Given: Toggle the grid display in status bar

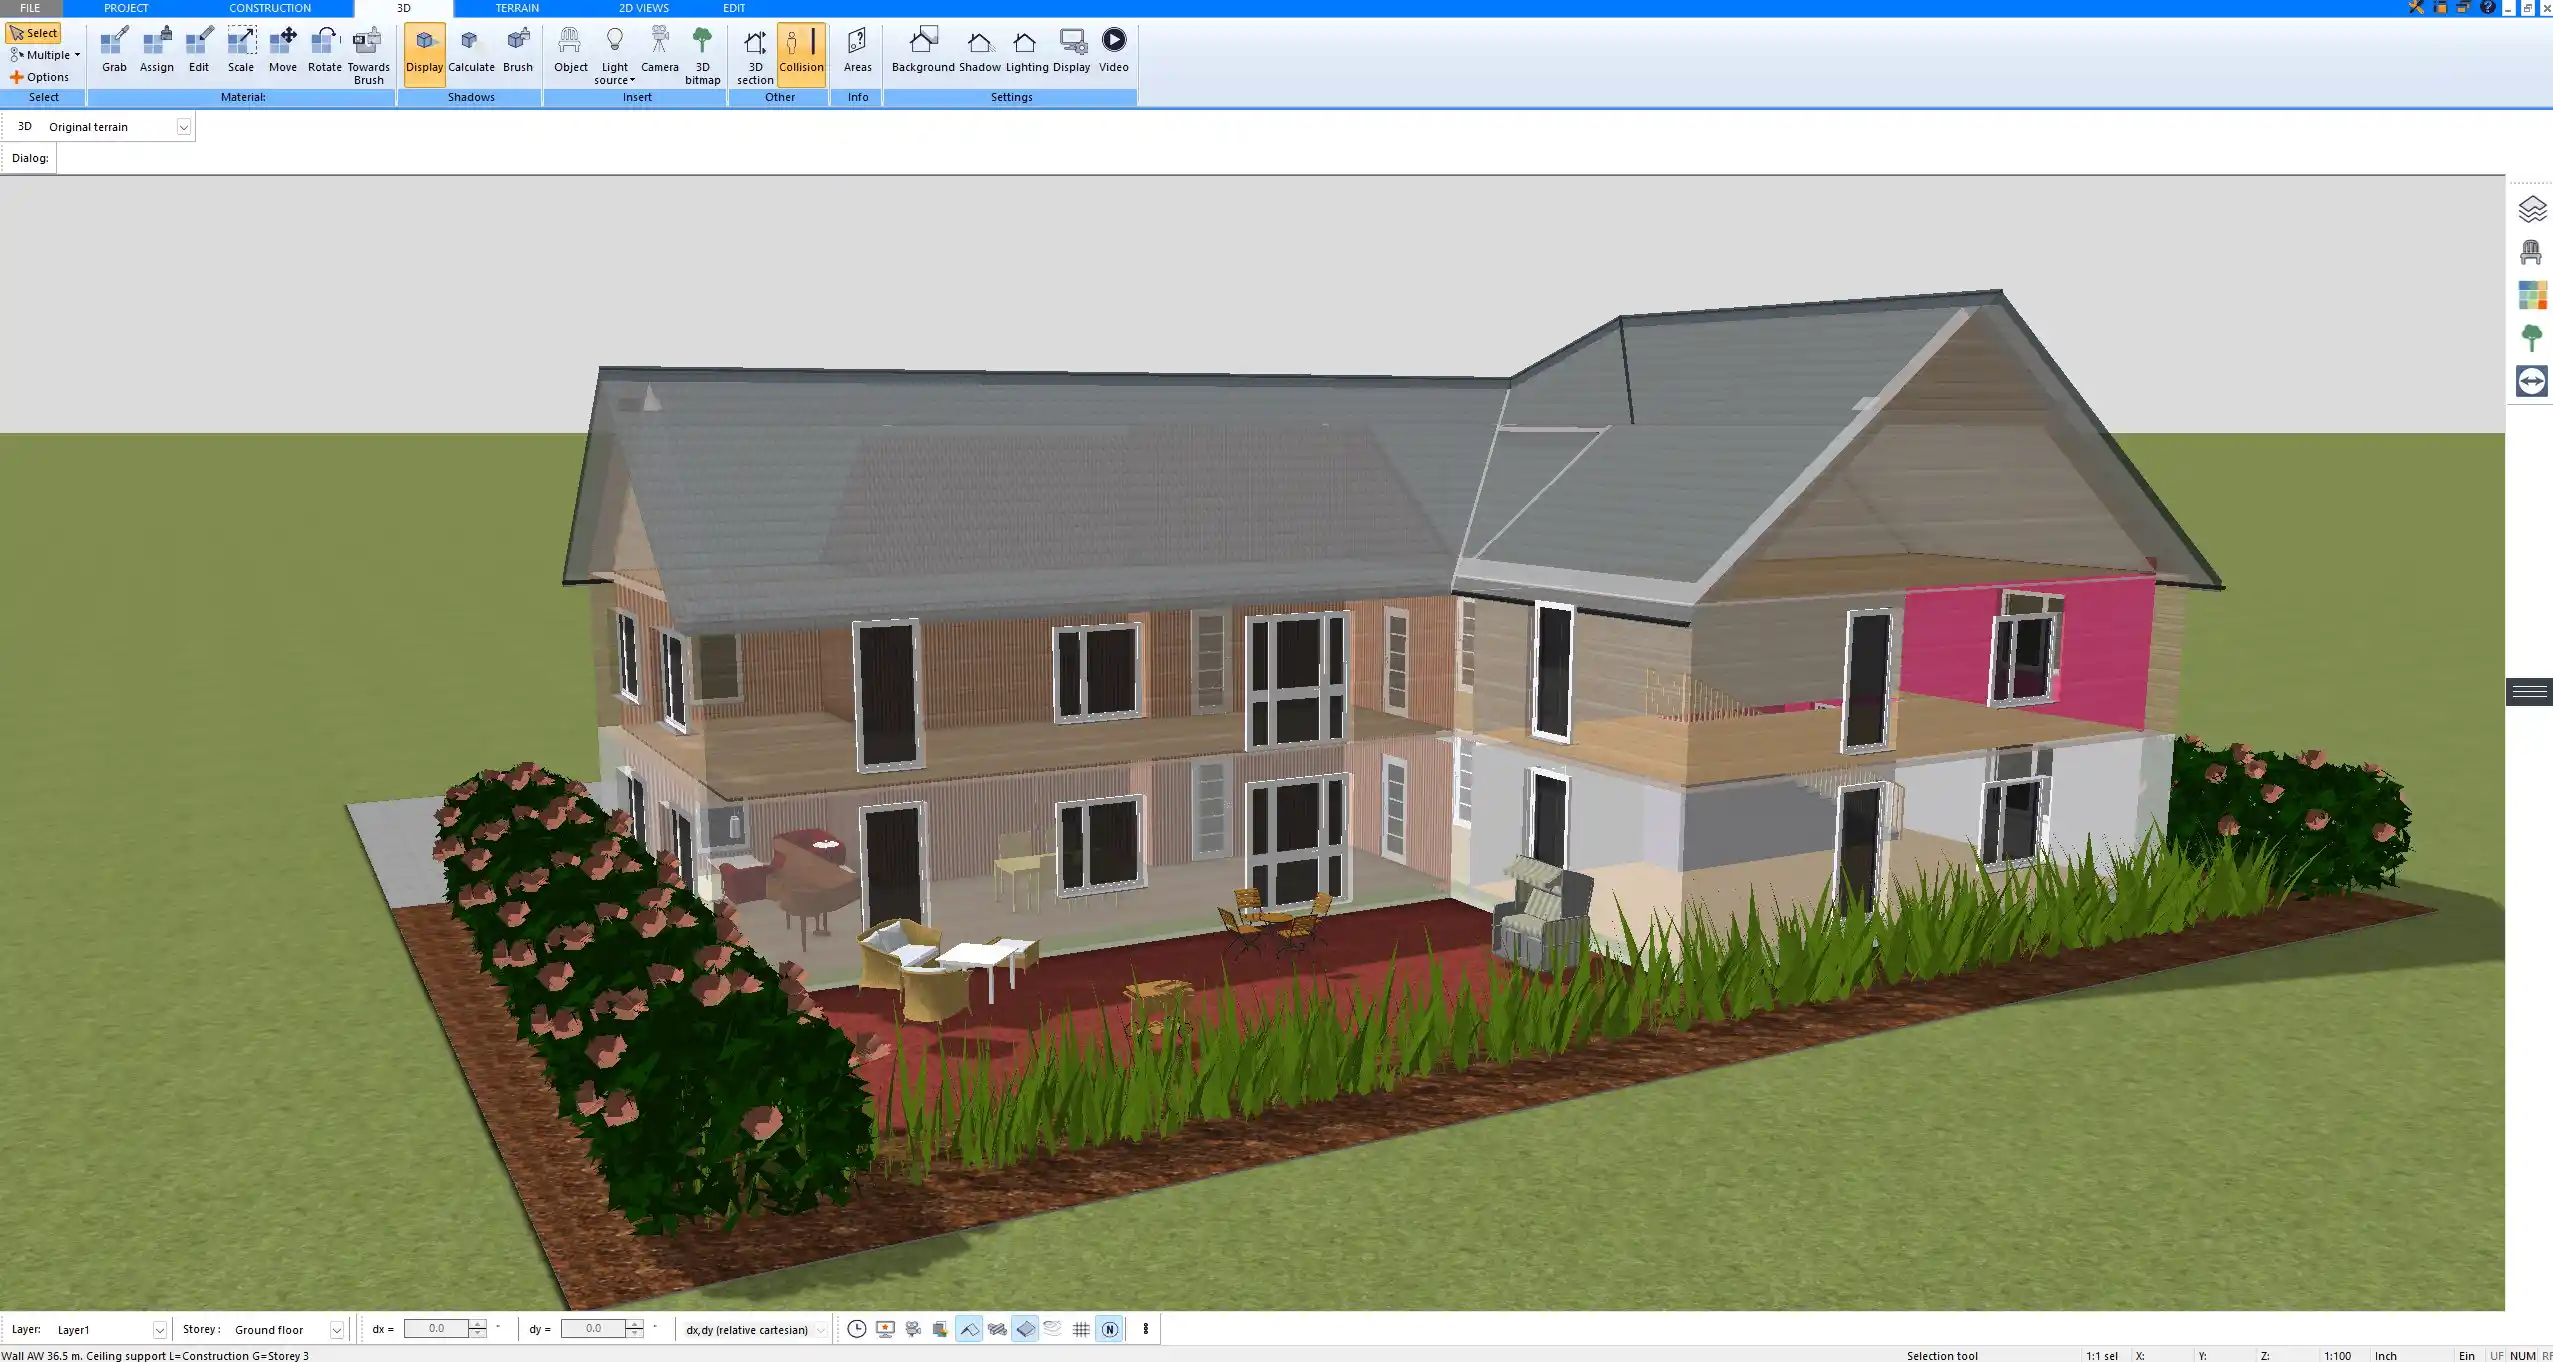Looking at the screenshot, I should tap(1081, 1329).
